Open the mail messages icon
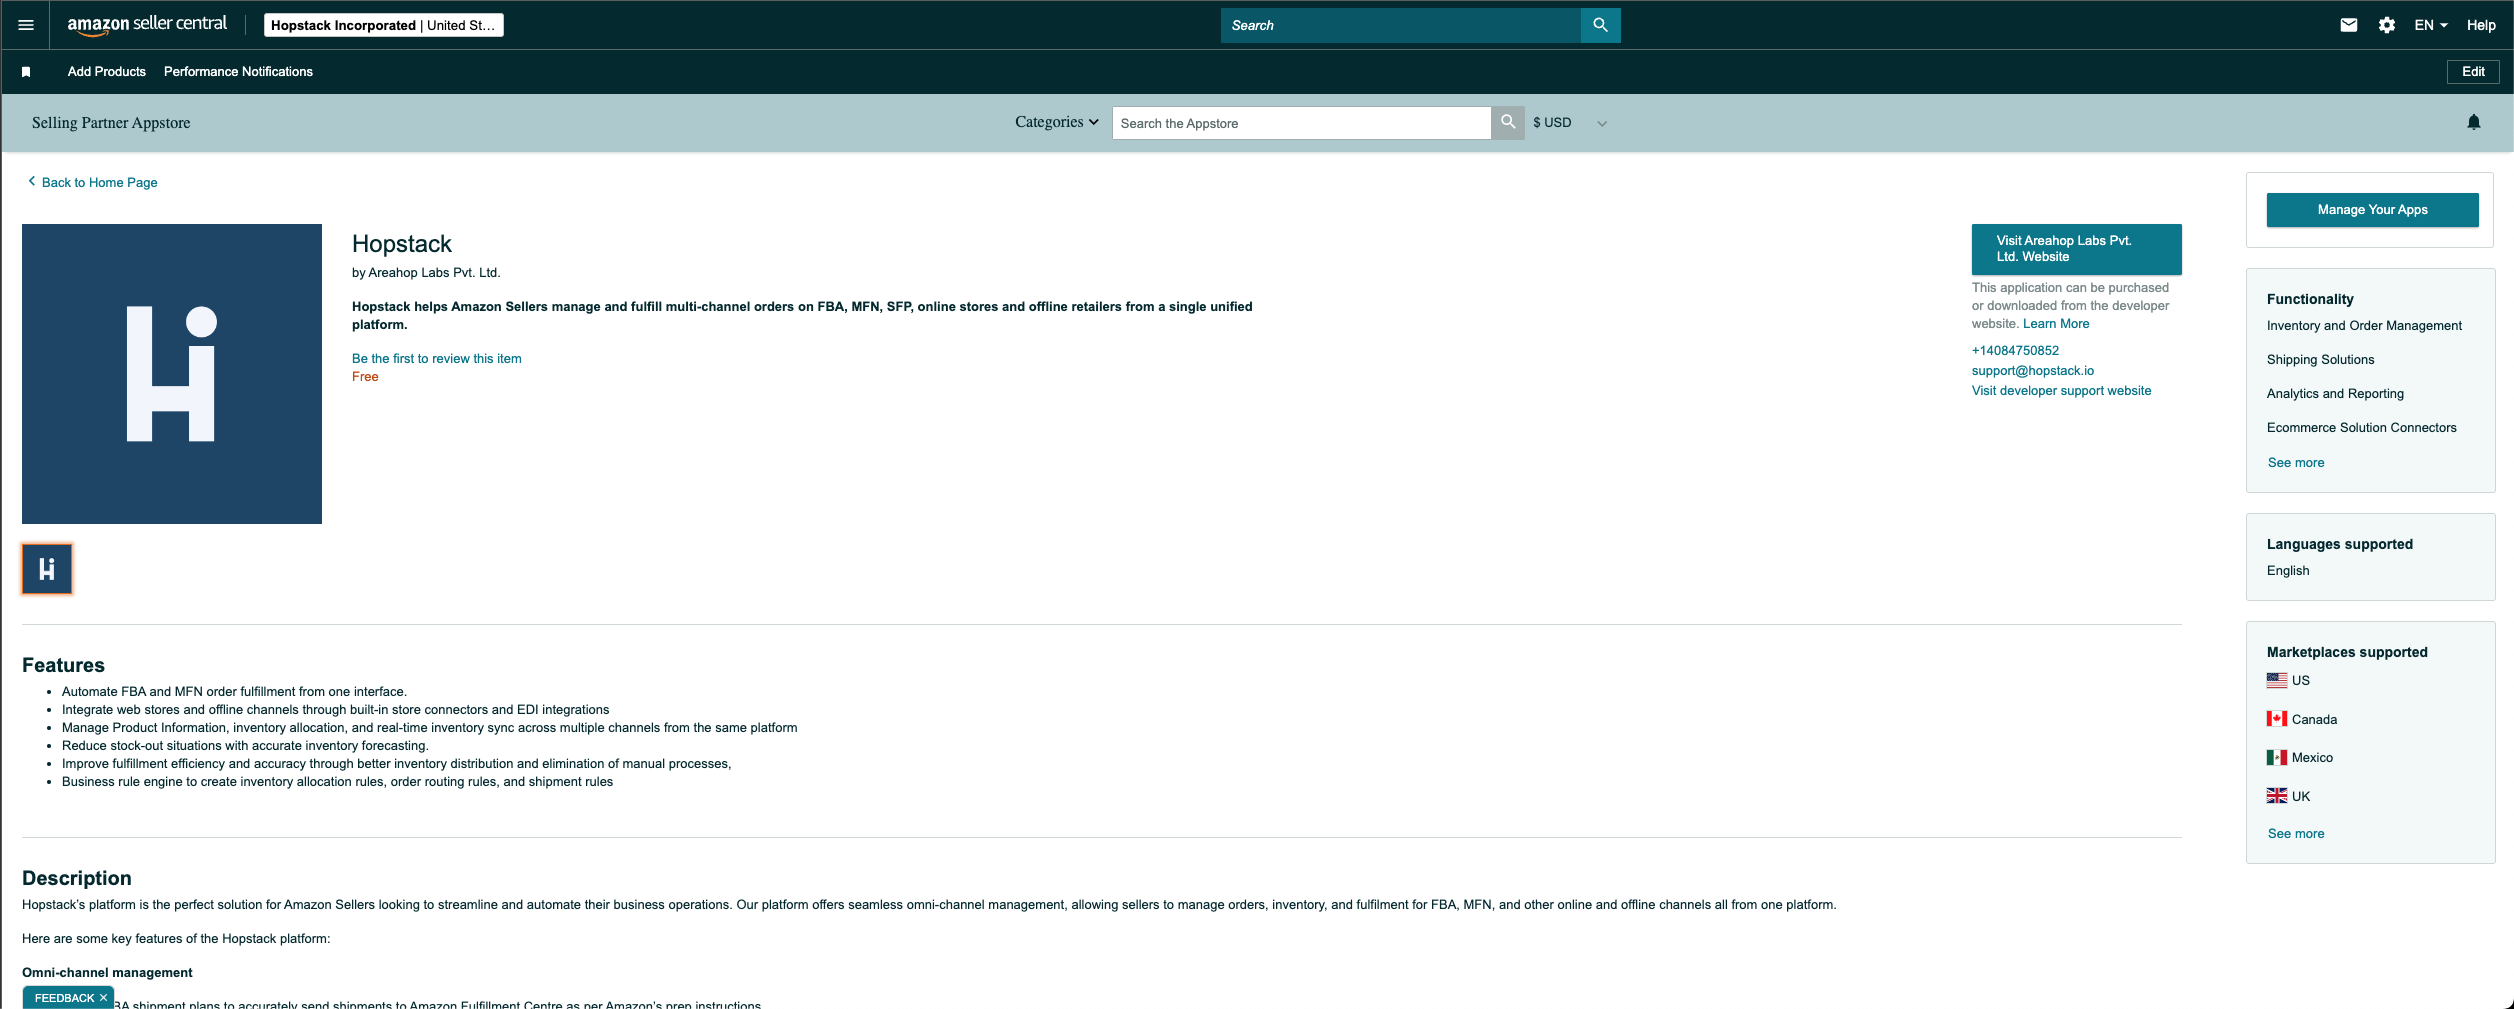The image size is (2514, 1009). [x=2349, y=25]
